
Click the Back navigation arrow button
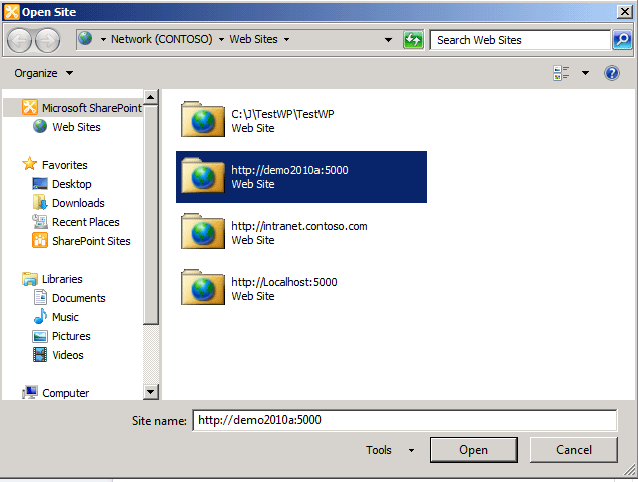(19, 40)
